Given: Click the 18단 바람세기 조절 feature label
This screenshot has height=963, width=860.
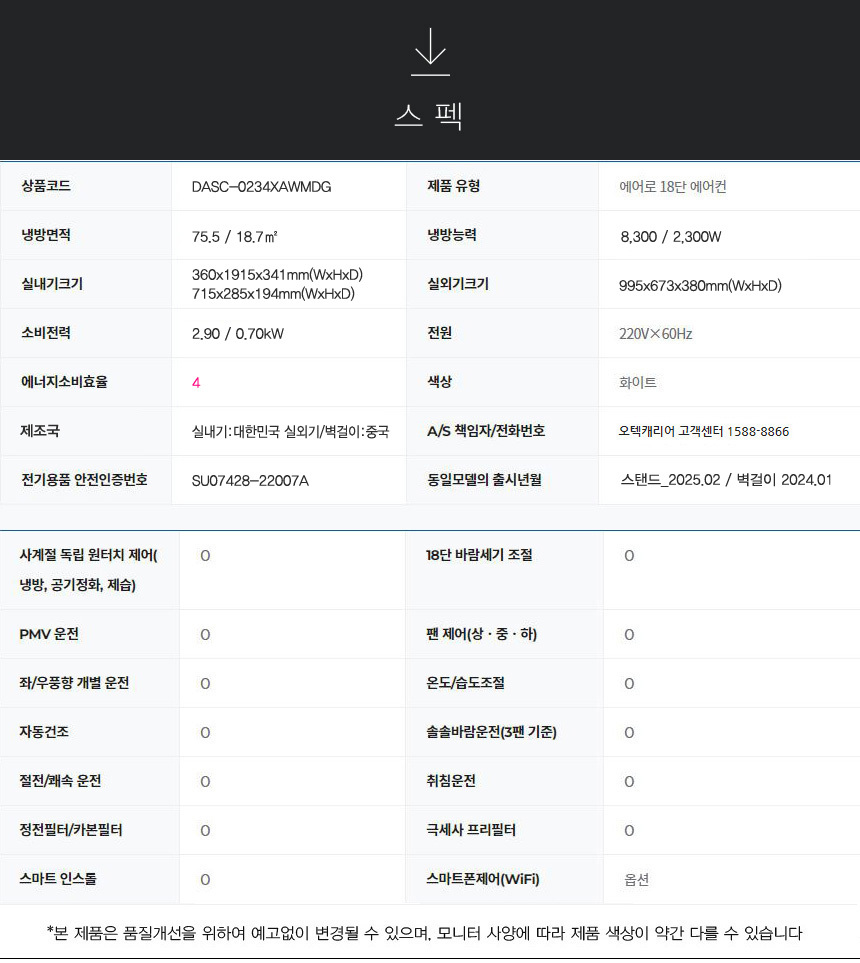Looking at the screenshot, I should coord(479,556).
